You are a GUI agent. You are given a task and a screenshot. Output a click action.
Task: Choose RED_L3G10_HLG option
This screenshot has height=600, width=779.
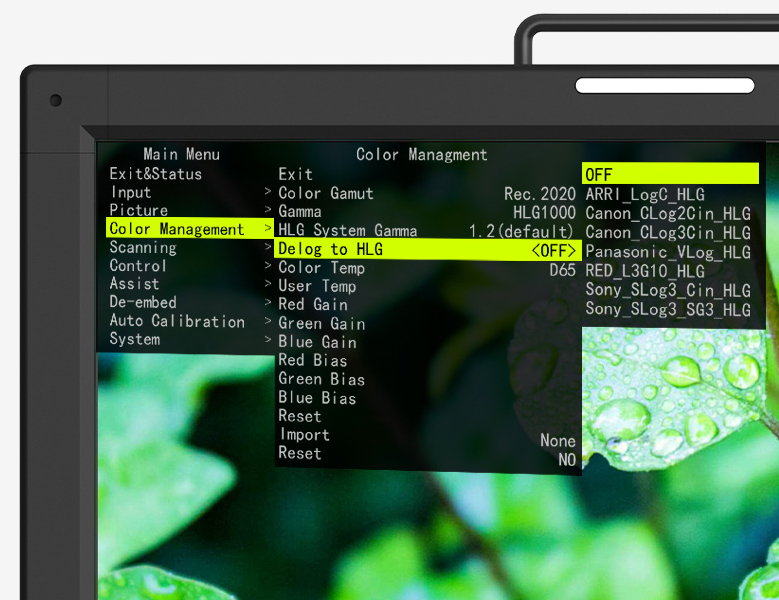645,271
